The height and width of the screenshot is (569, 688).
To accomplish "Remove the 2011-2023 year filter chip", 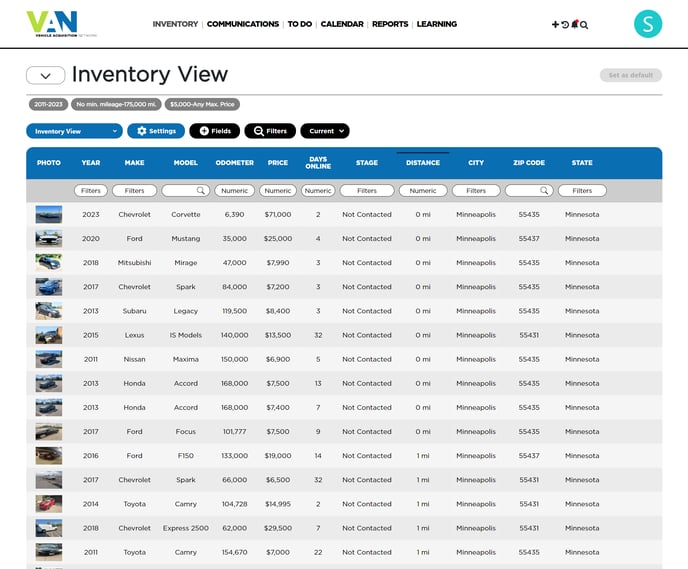I will pyautogui.click(x=47, y=104).
